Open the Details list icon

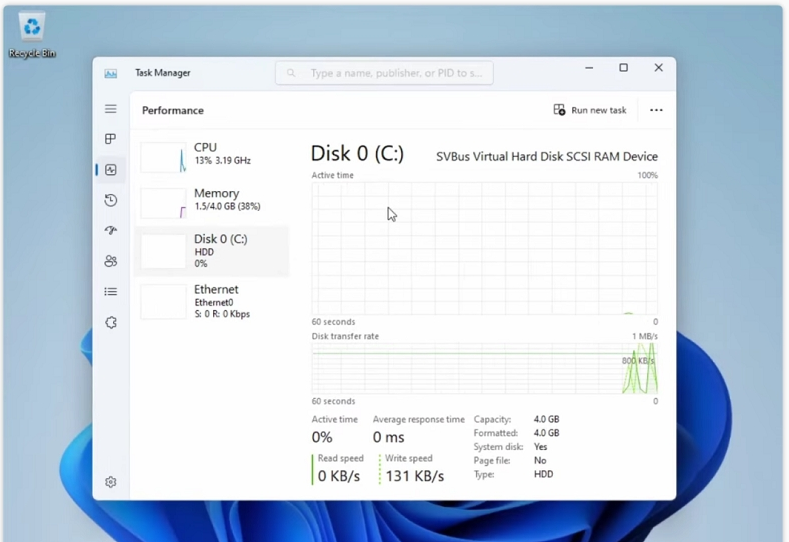pos(111,292)
